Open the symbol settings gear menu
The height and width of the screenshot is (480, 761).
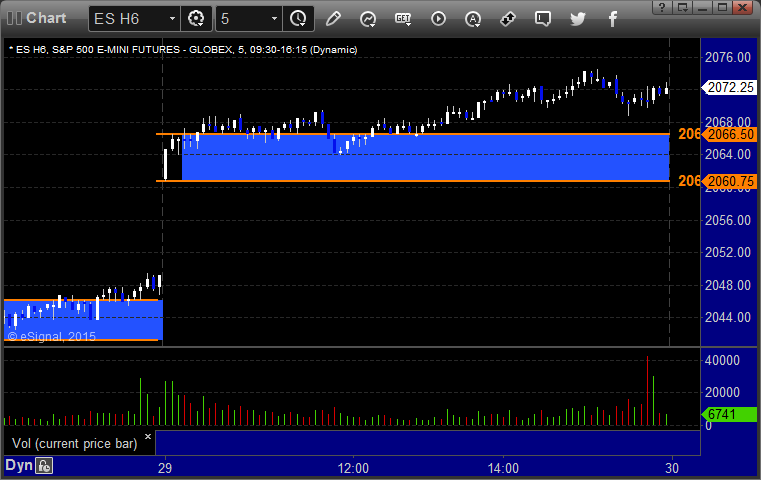coord(196,19)
